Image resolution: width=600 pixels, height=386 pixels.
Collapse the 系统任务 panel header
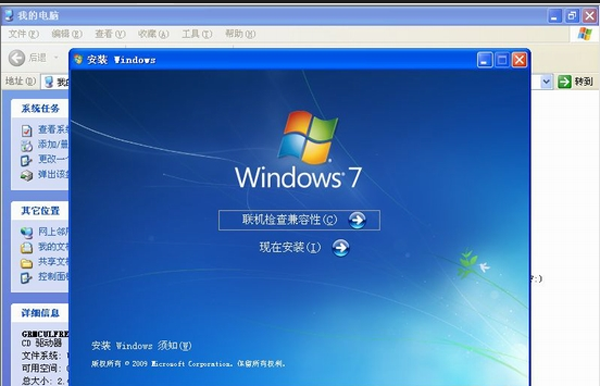40,109
